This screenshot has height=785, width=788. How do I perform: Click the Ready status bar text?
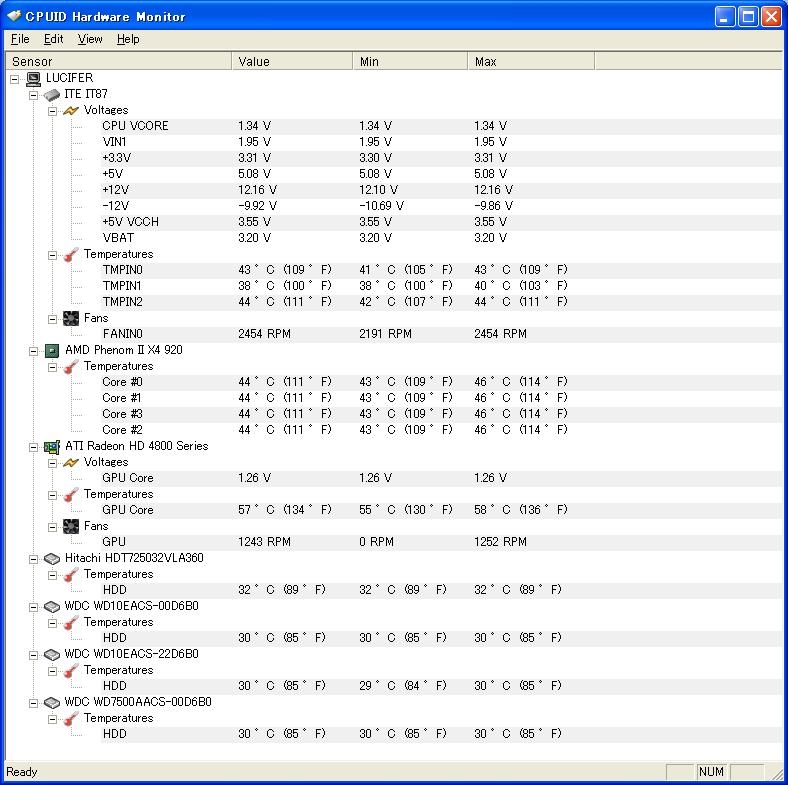point(22,772)
